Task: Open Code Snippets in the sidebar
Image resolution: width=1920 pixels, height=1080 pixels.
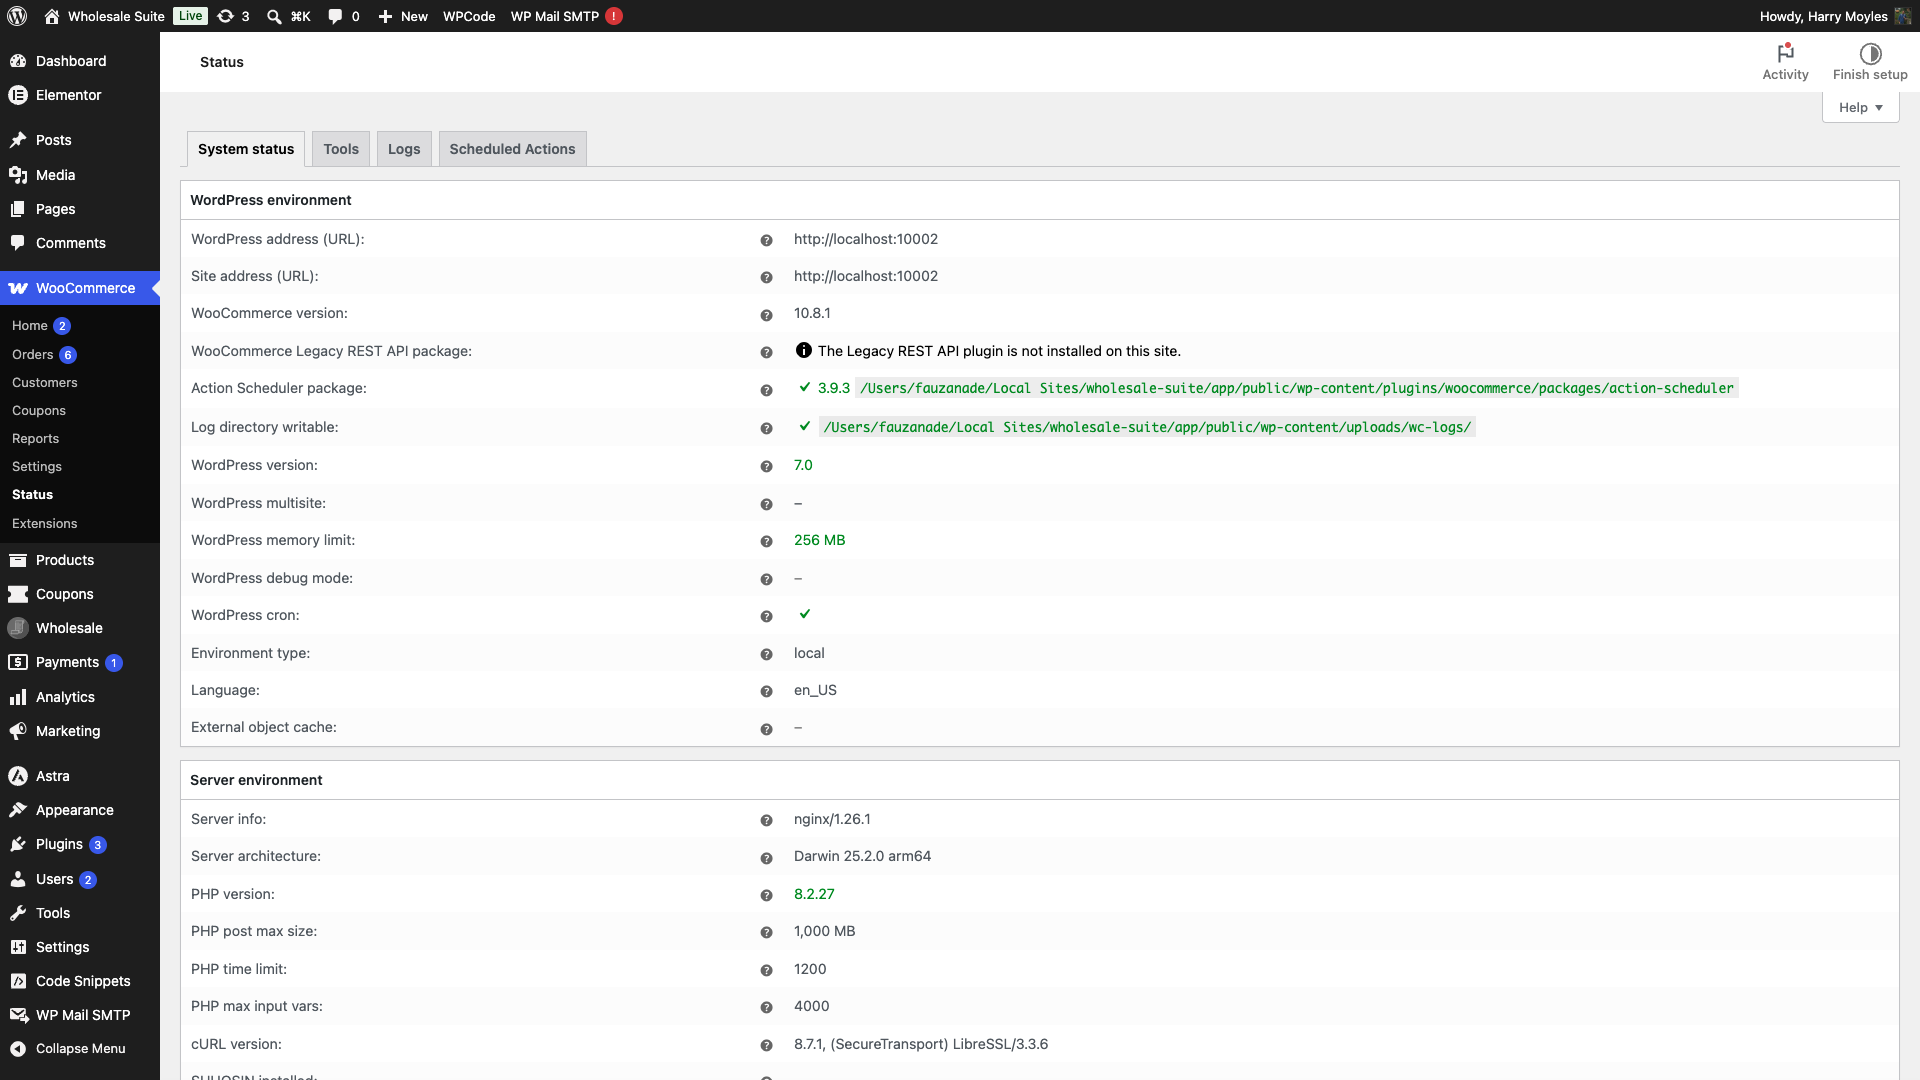Action: coord(80,981)
